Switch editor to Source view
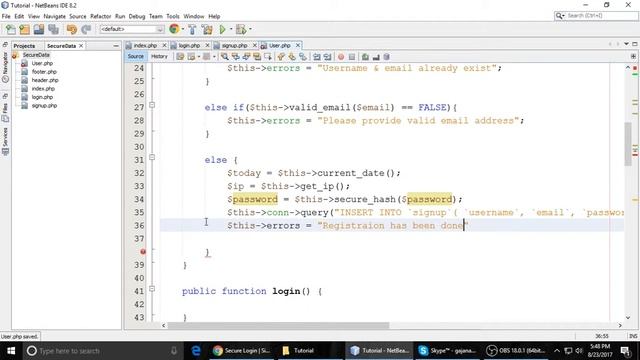 (136, 56)
